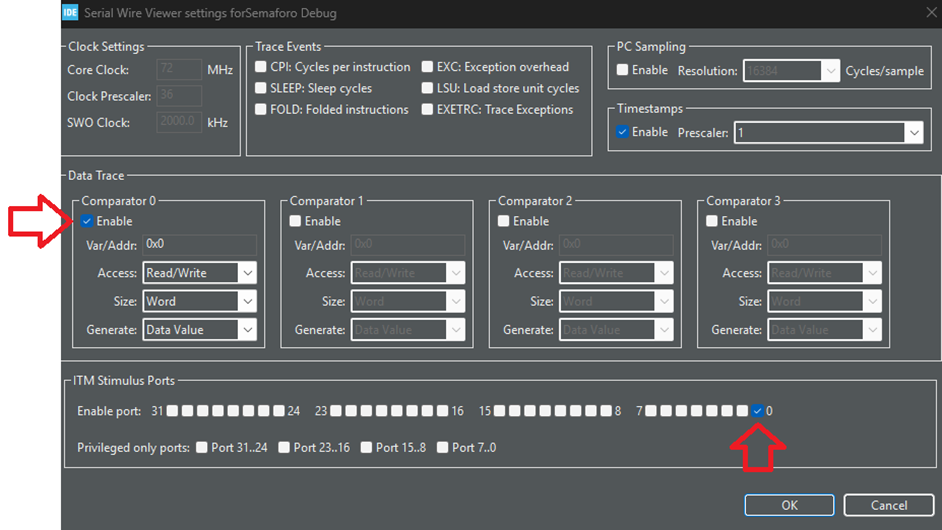Enable ITM stimulus port 16
This screenshot has width=942, height=530.
(443, 411)
